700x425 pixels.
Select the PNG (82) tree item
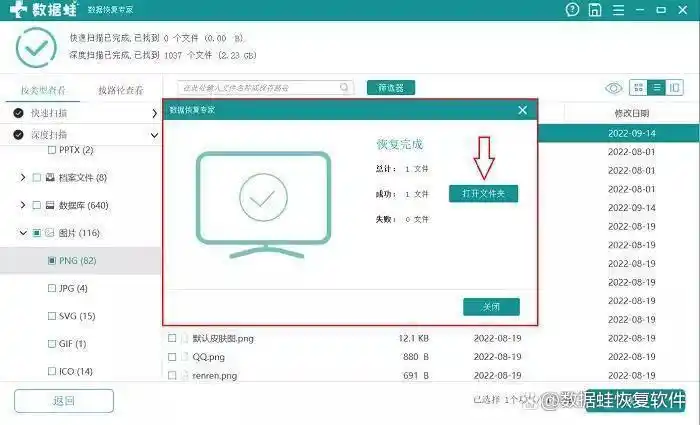[78, 261]
